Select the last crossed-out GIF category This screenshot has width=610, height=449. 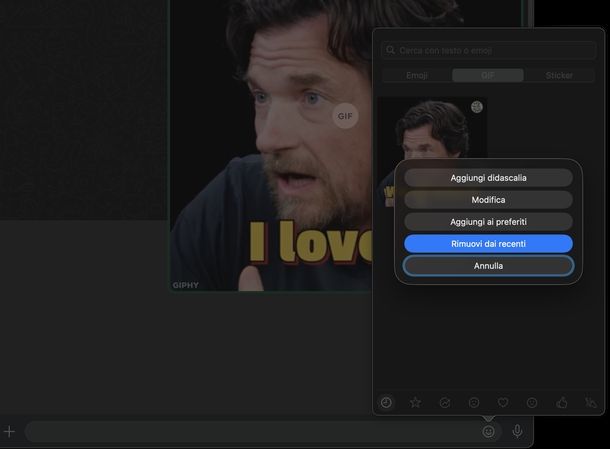(590, 402)
